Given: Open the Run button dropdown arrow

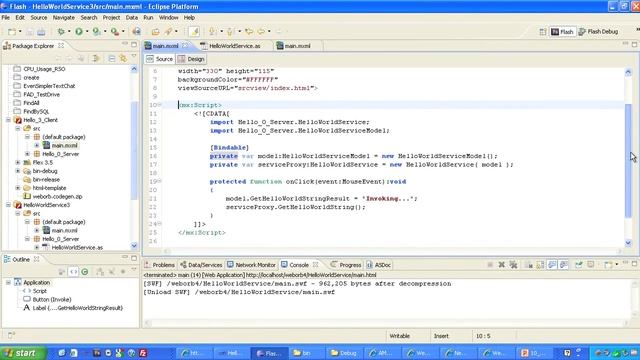Looking at the screenshot, I should (x=87, y=31).
